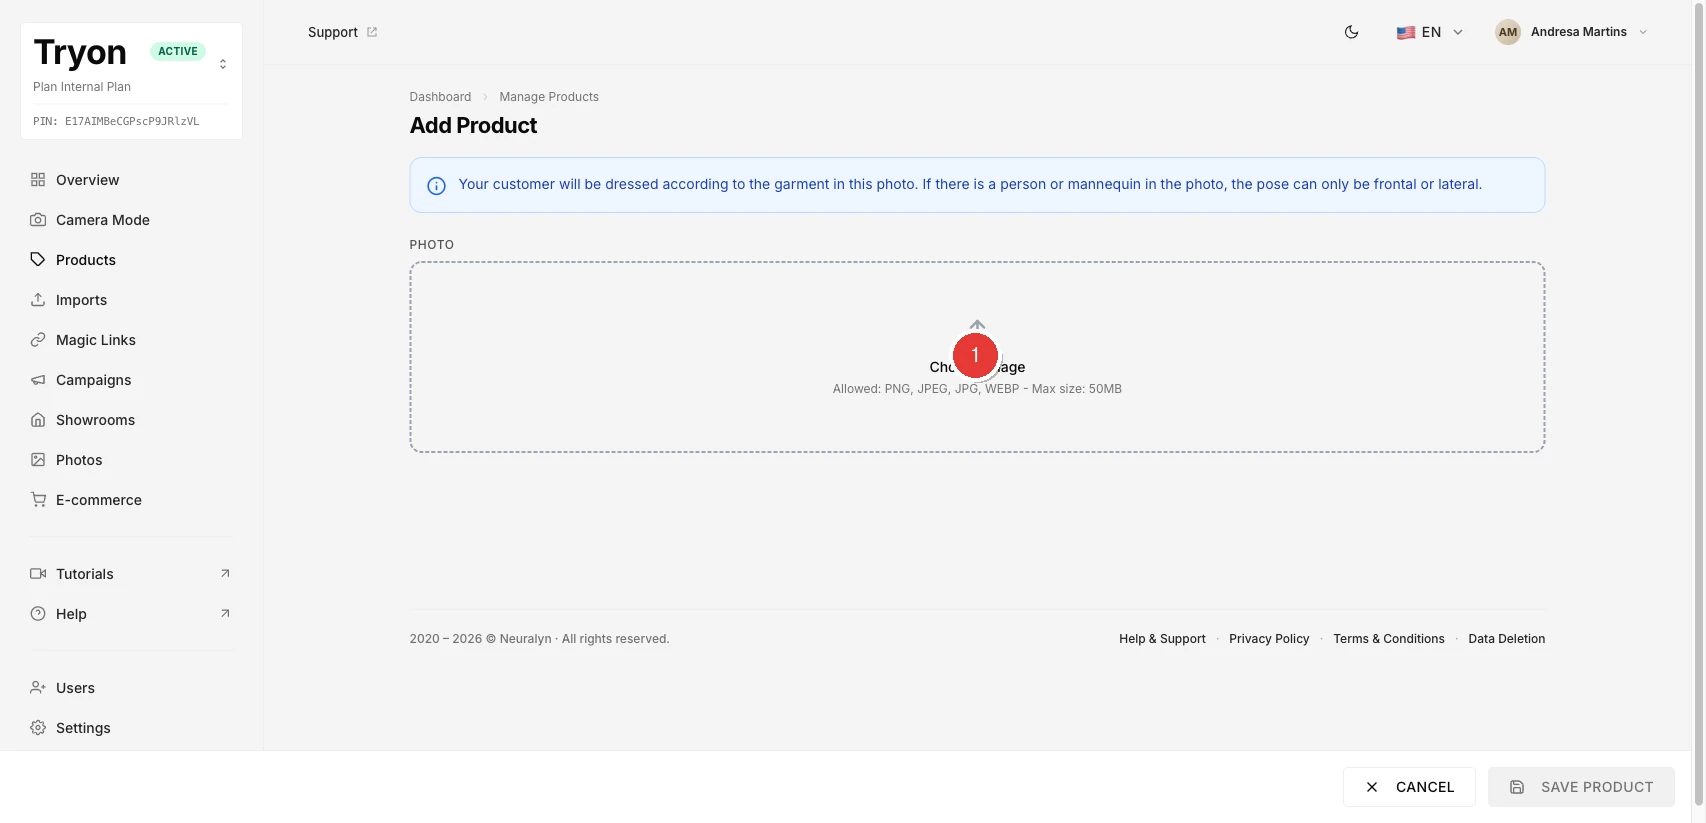Click the Photos image icon
1706x823 pixels.
(38, 460)
